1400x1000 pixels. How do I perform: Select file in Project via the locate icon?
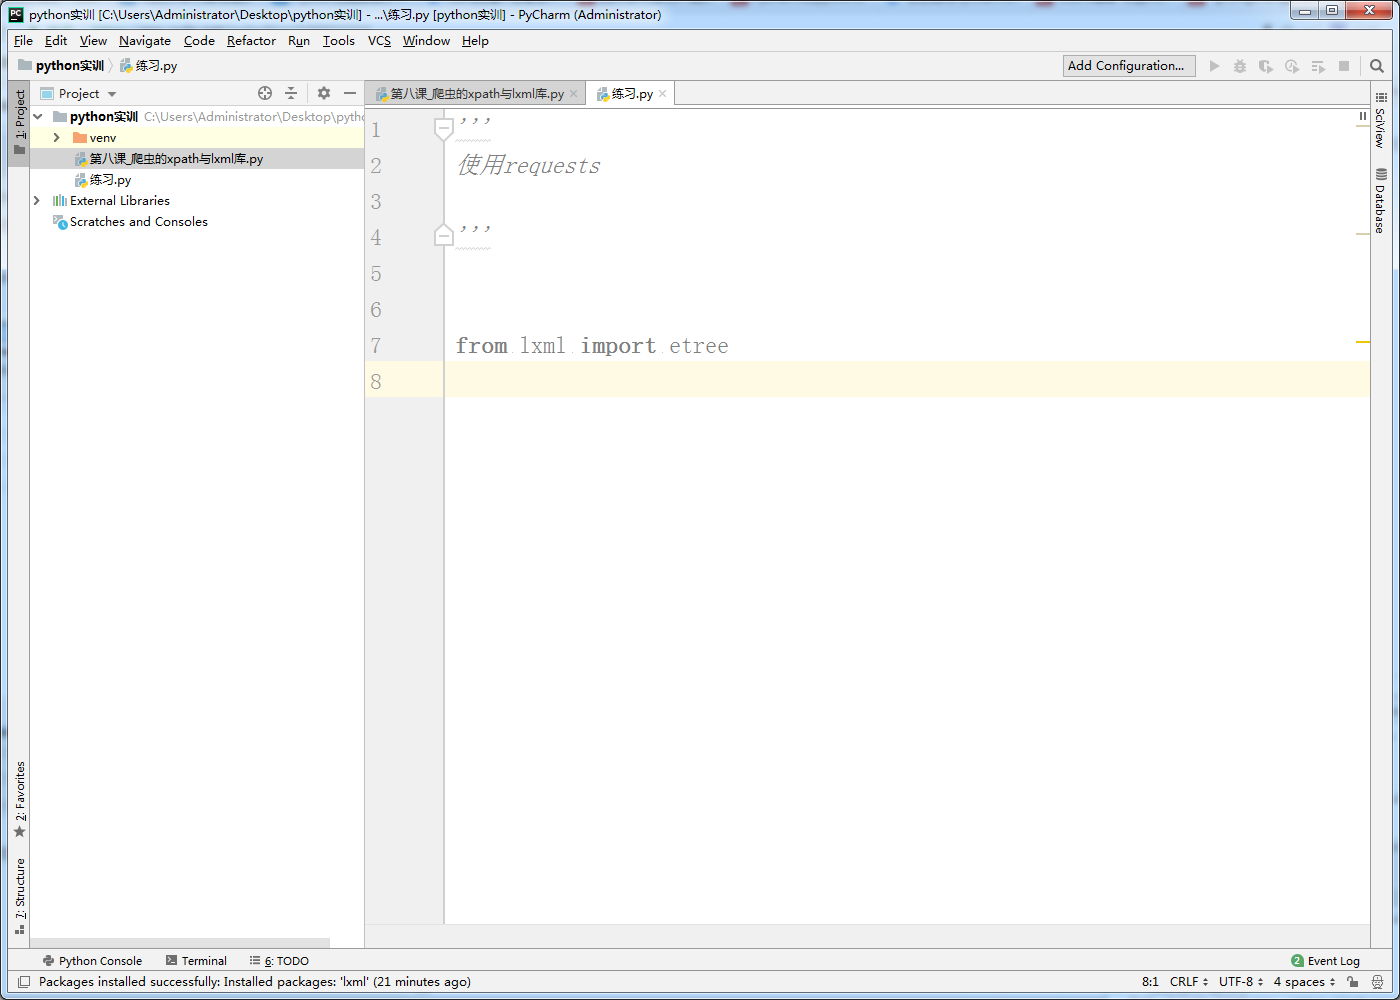click(264, 92)
